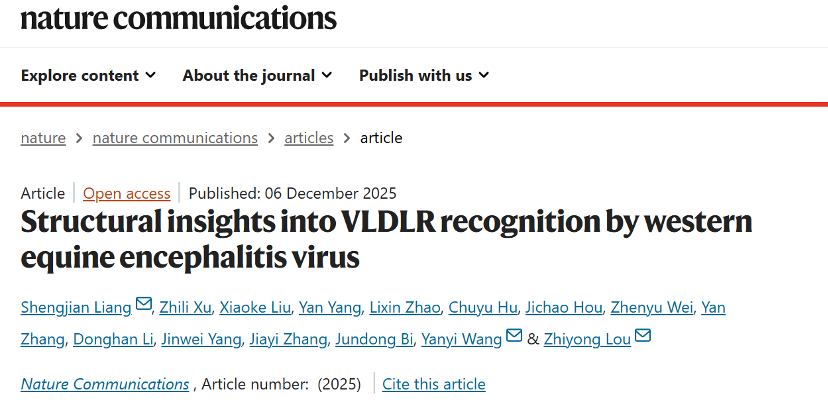Screen dimensions: 828x410
Task: Navigate to the articles breadcrumb
Action: click(309, 138)
